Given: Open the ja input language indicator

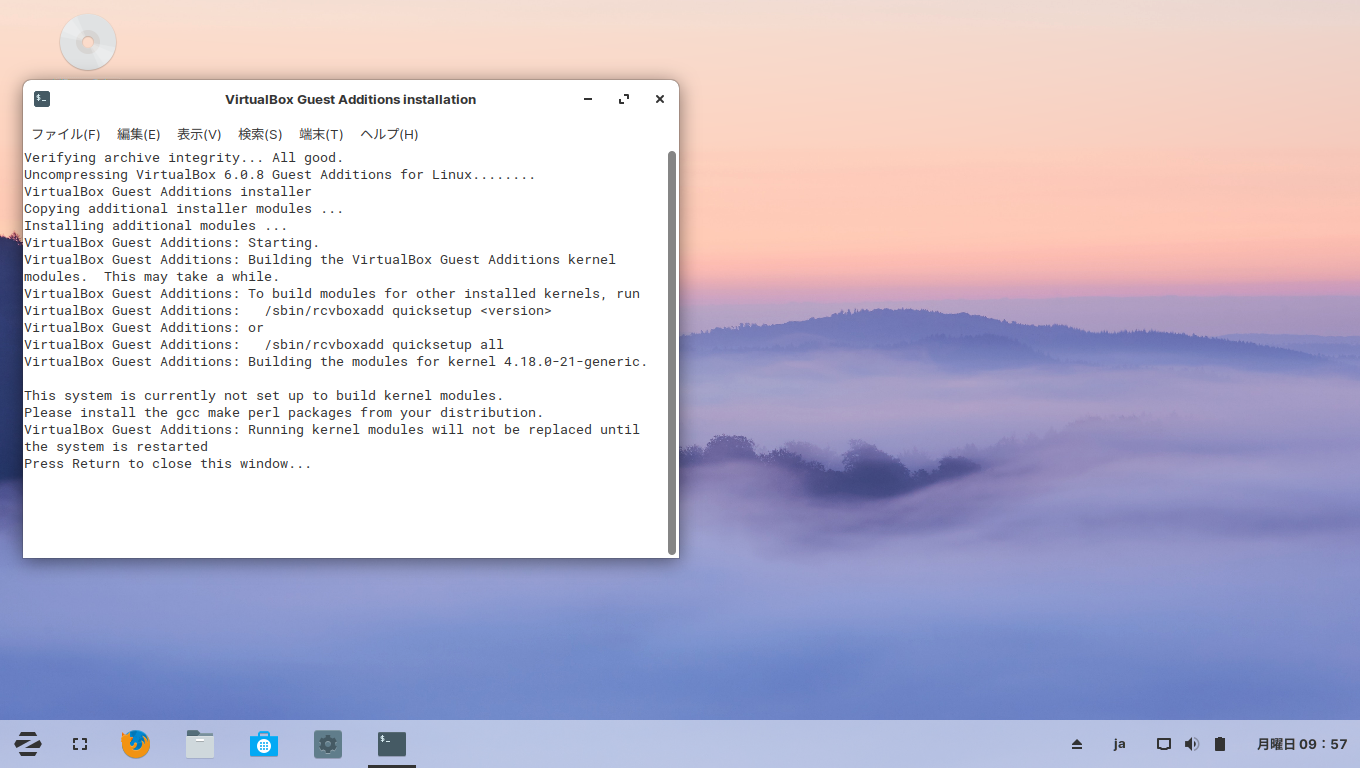Looking at the screenshot, I should pos(1120,744).
